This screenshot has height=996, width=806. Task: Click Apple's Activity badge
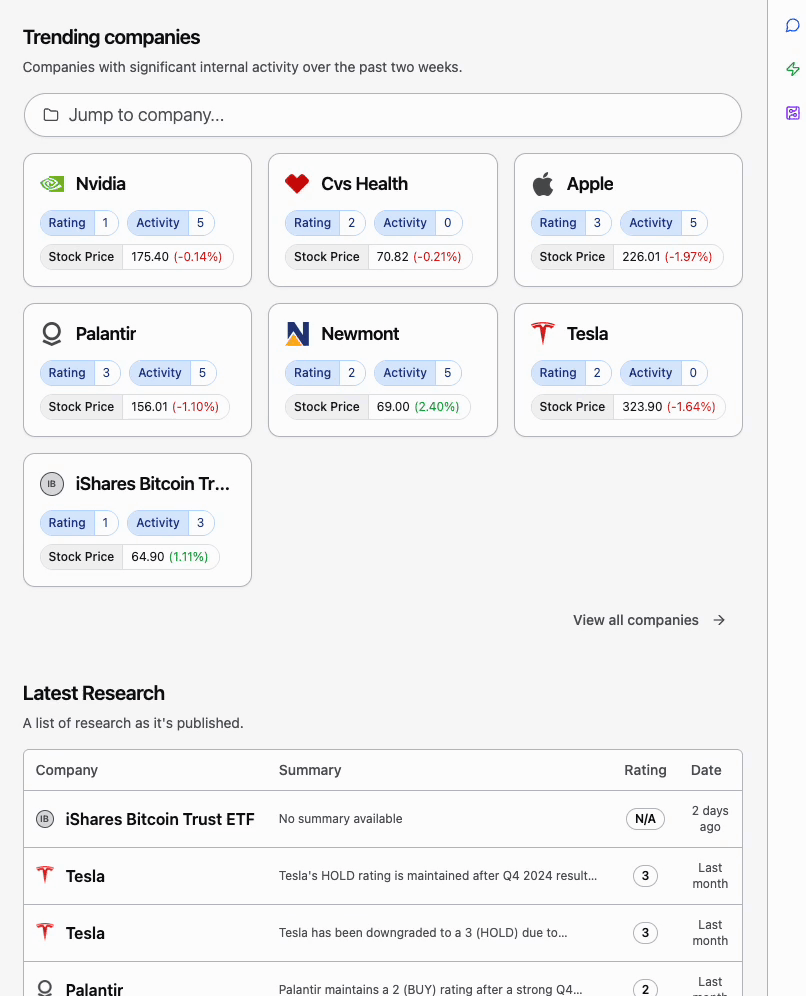[x=664, y=223]
